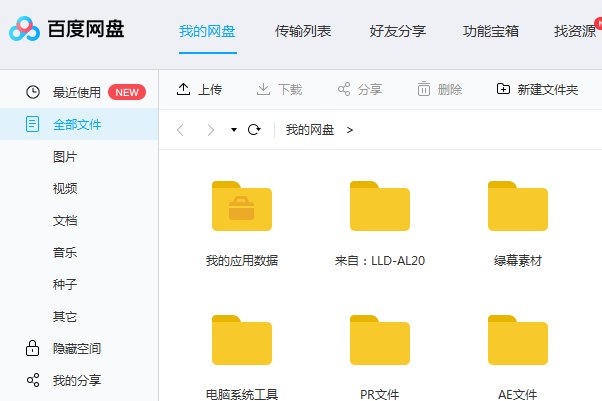This screenshot has width=602, height=401.
Task: Select 全部文件 in the sidebar
Action: coord(77,124)
